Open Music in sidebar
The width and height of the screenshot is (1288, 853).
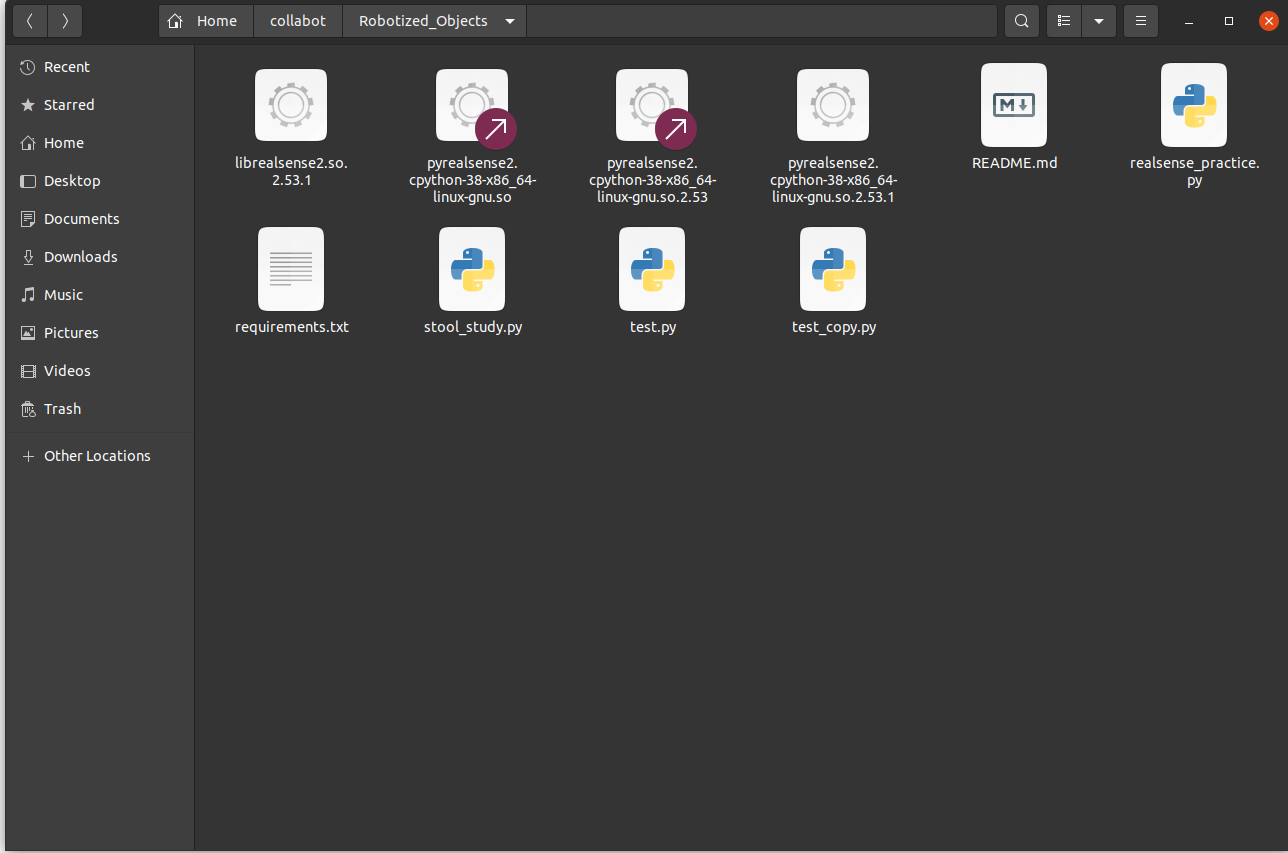coord(100,295)
